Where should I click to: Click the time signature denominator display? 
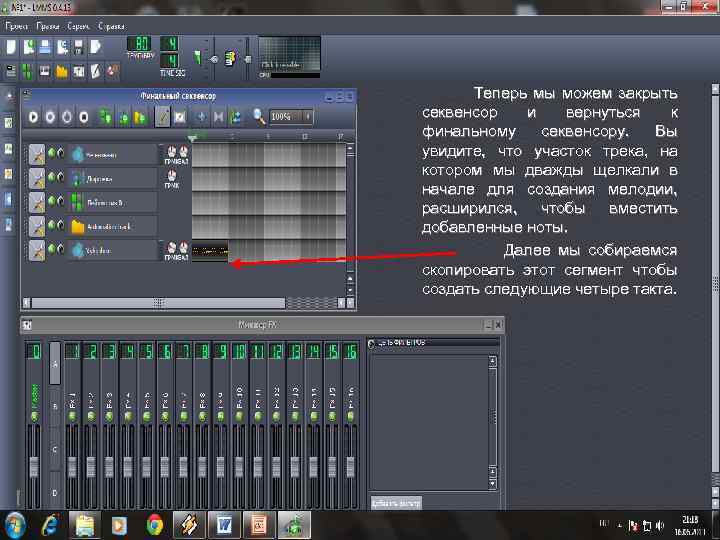pyautogui.click(x=169, y=61)
